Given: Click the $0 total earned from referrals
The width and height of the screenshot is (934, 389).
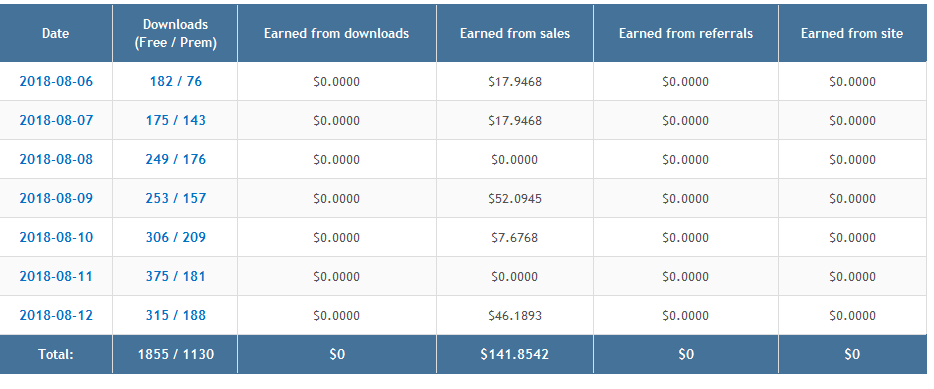Looking at the screenshot, I should click(x=686, y=354).
